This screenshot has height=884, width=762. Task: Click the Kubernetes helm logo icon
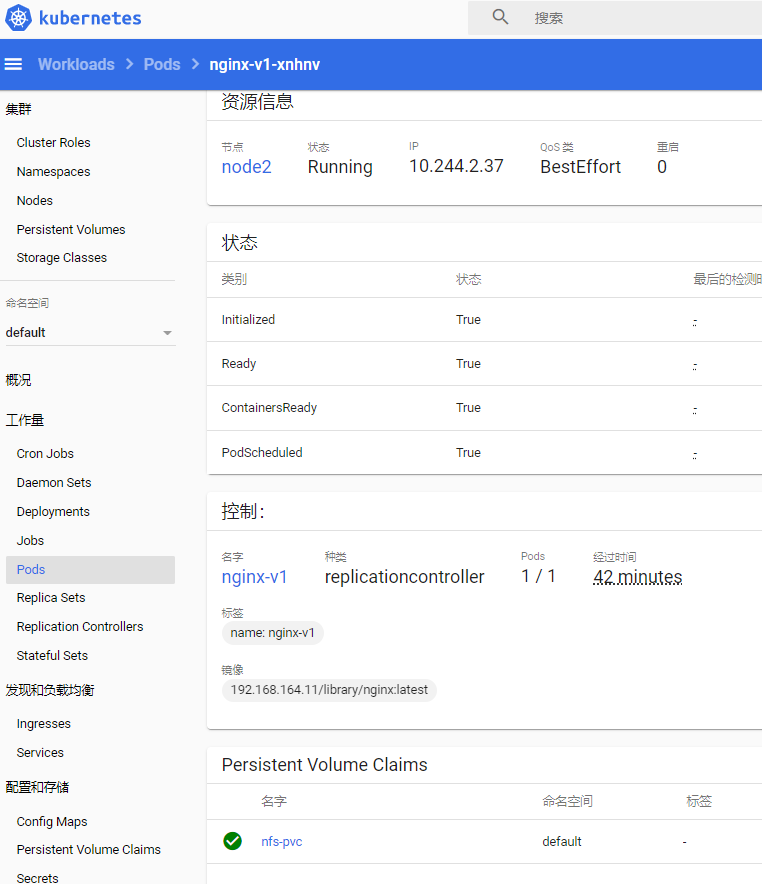(x=18, y=17)
